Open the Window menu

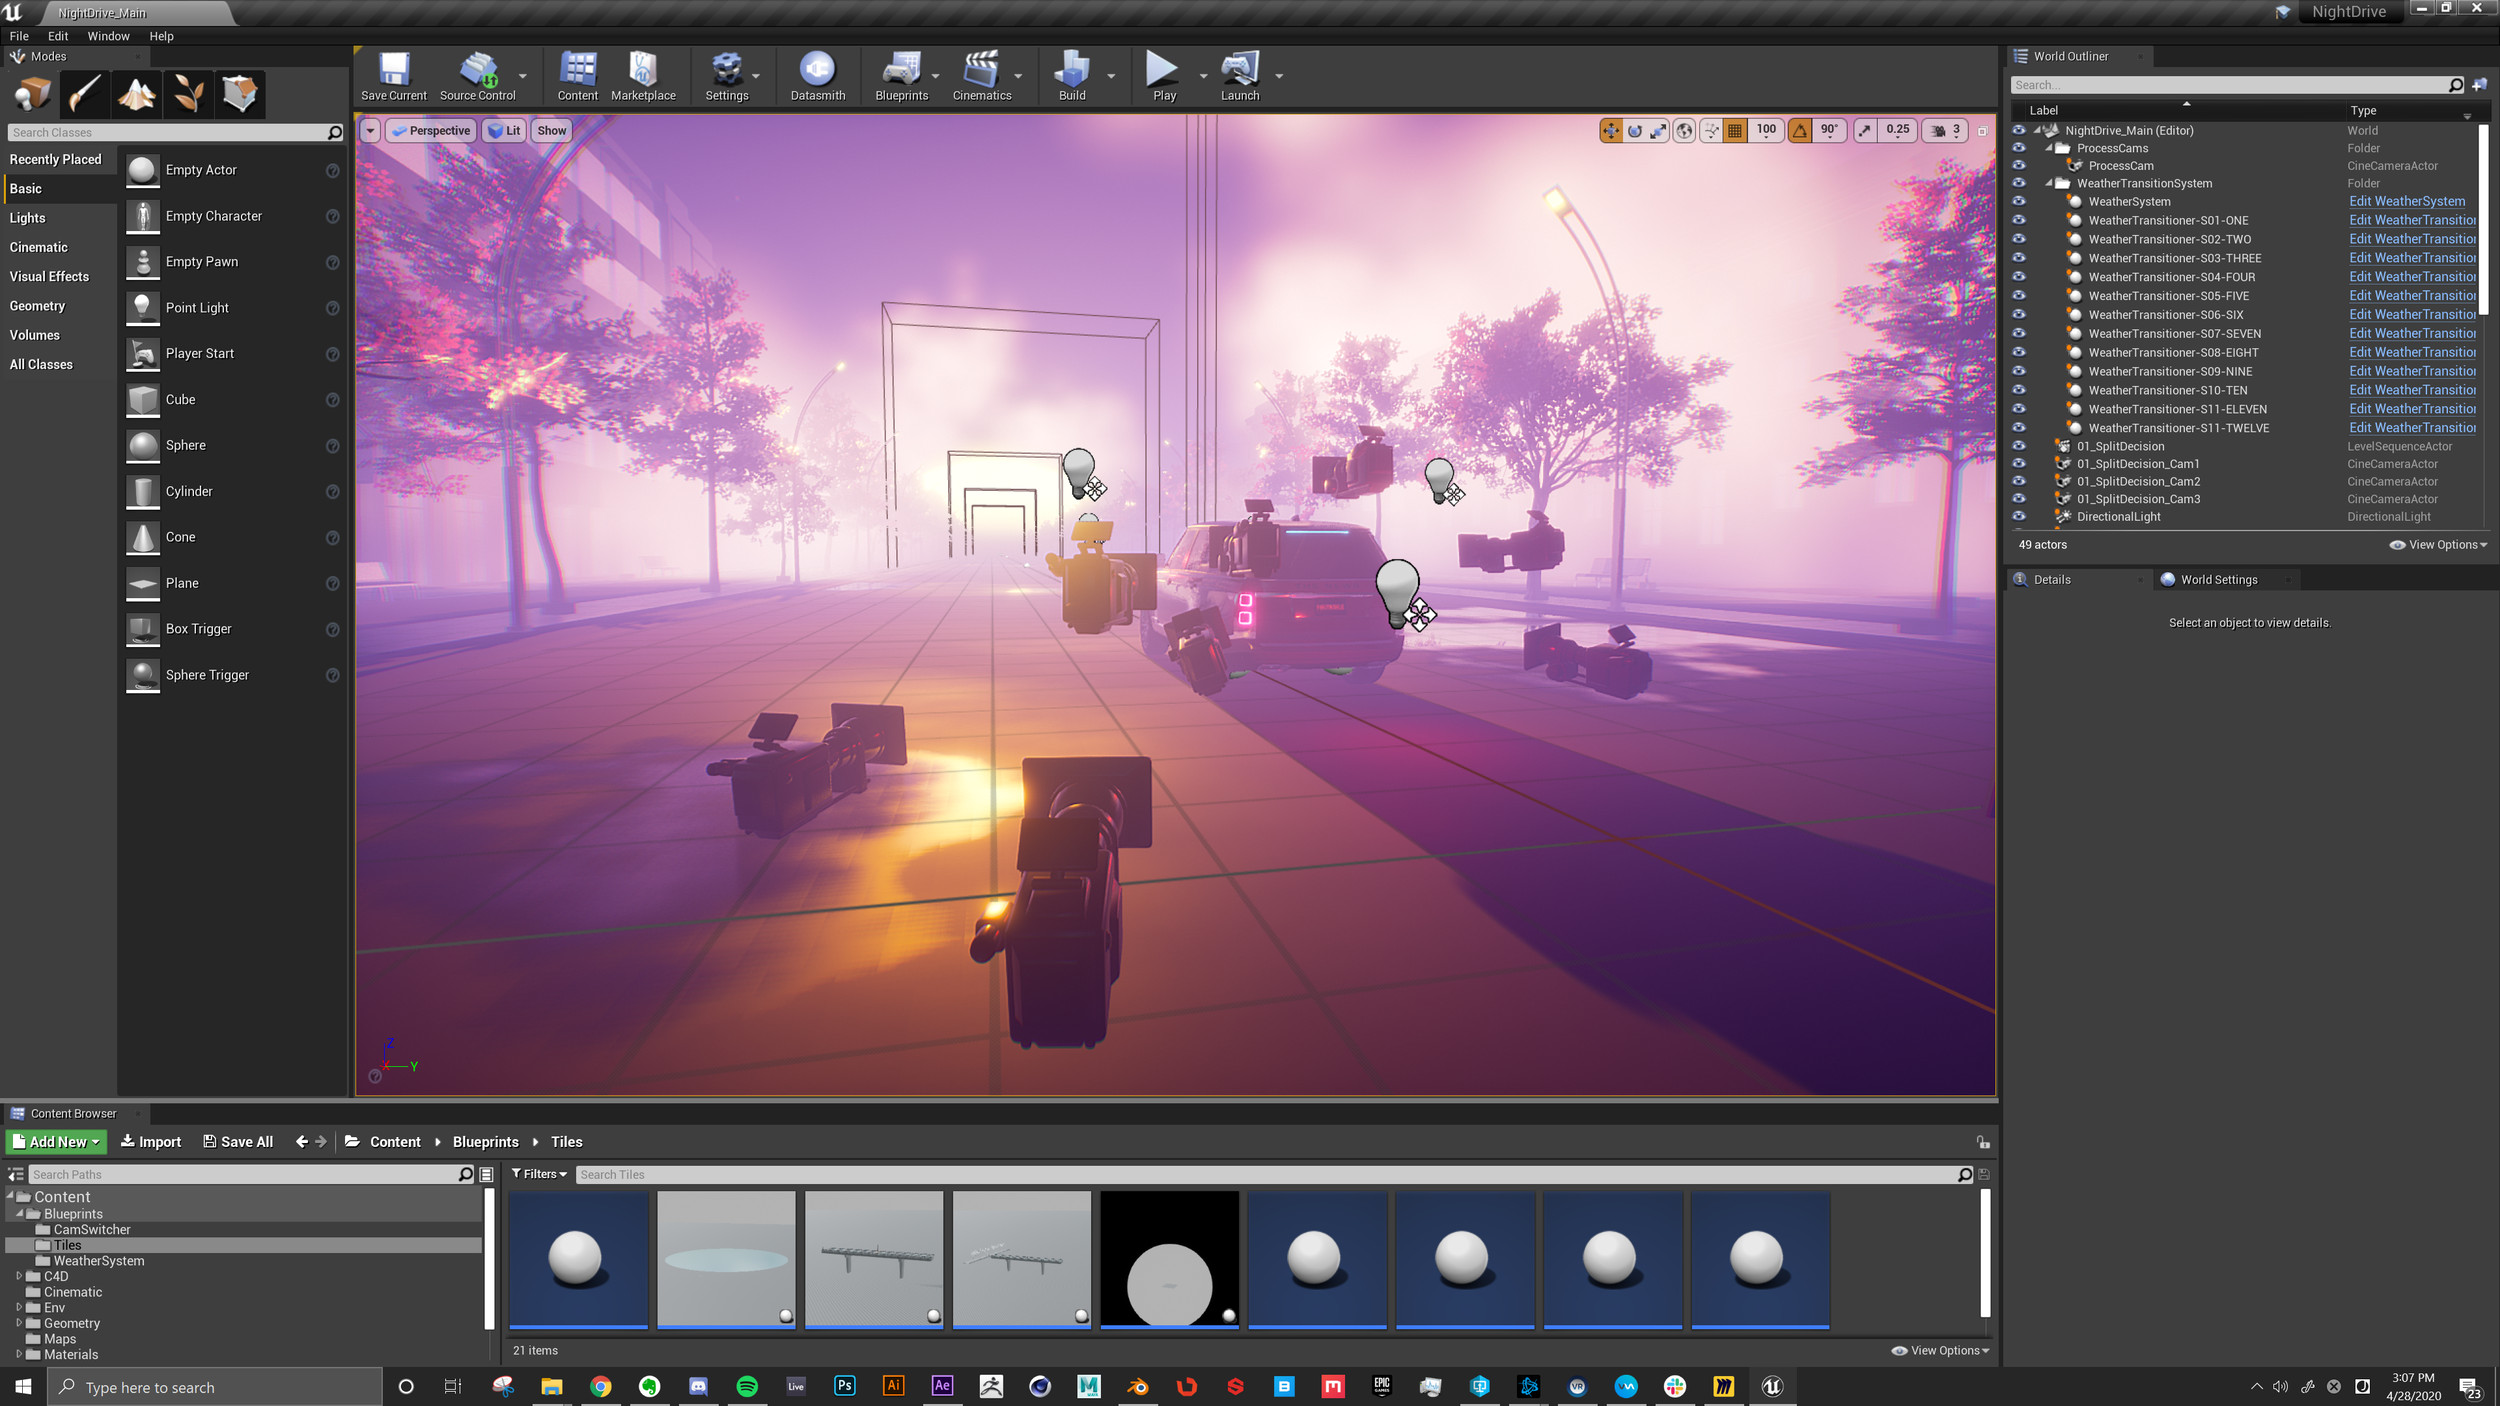coord(108,36)
